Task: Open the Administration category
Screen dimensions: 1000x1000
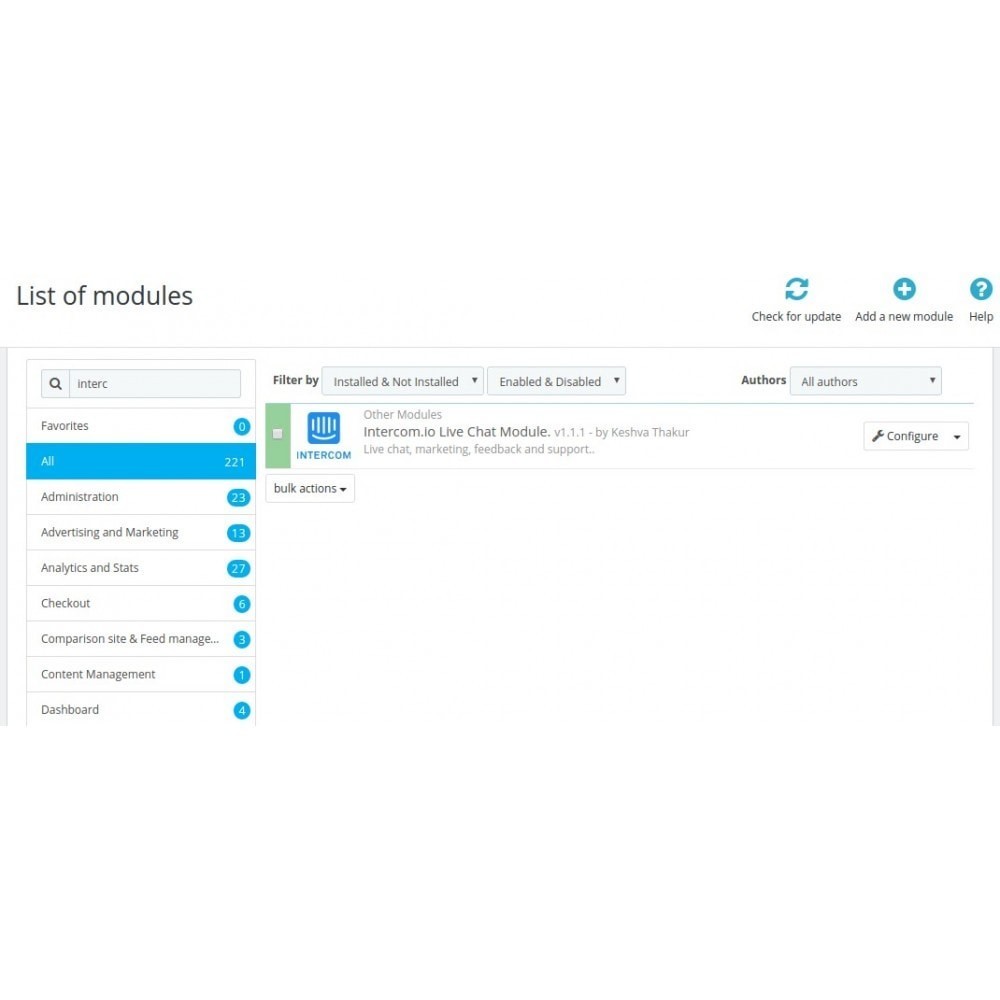Action: coord(141,497)
